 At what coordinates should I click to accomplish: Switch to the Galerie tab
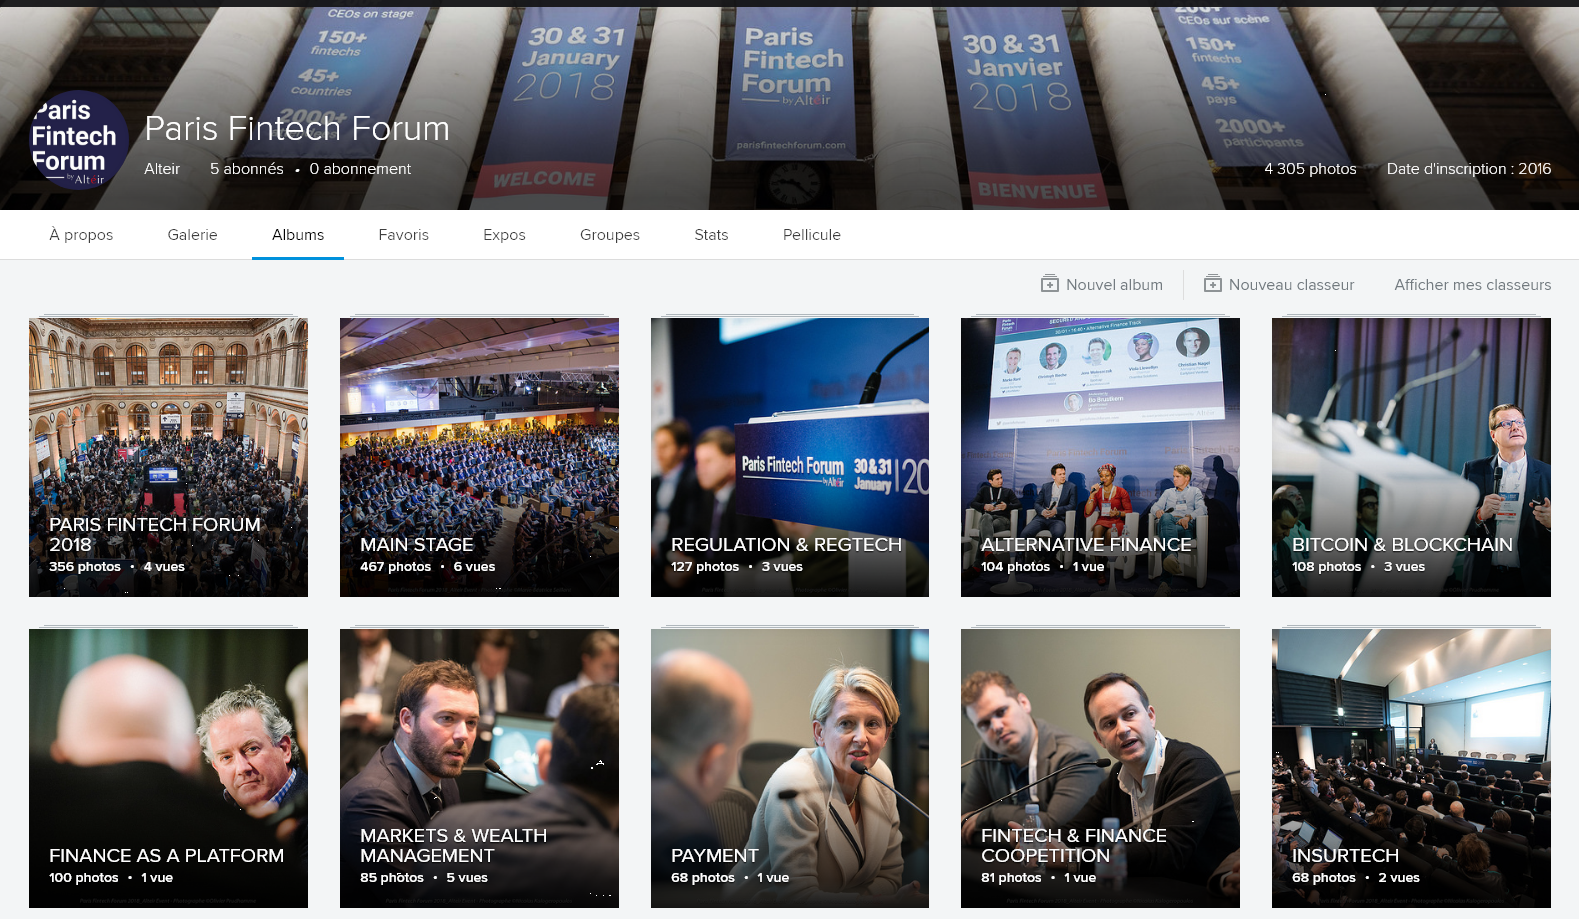(192, 235)
